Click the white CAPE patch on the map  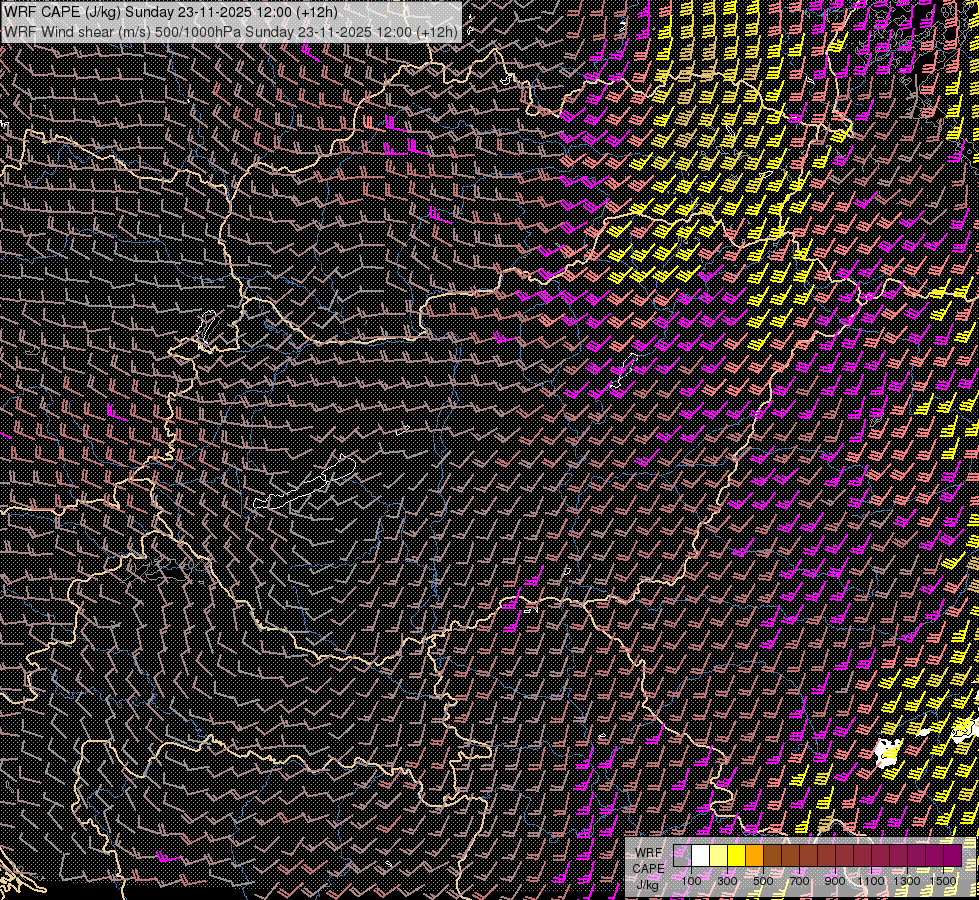886,750
